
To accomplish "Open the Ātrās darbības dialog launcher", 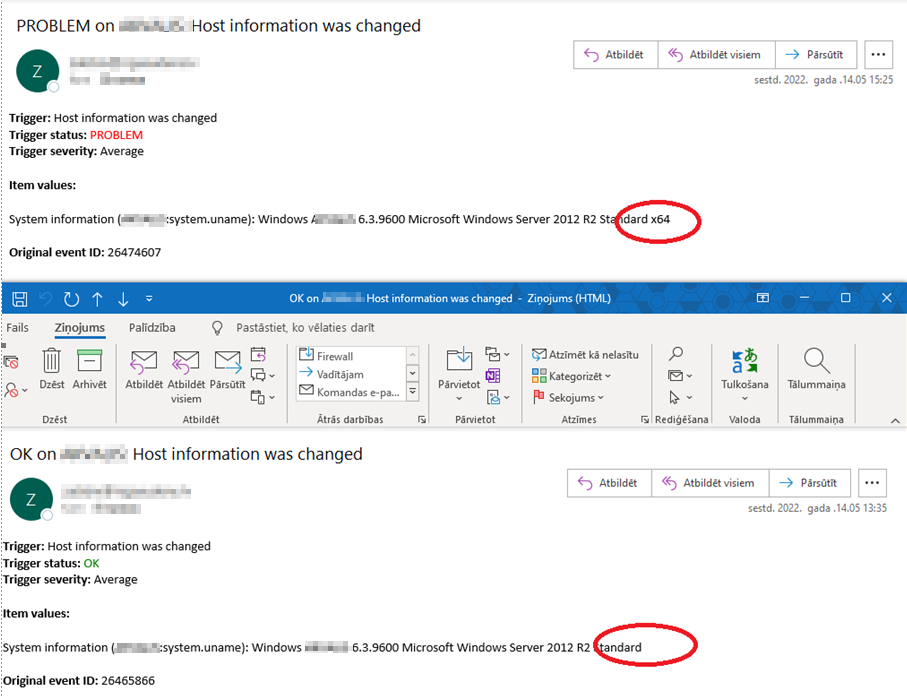I will (422, 419).
